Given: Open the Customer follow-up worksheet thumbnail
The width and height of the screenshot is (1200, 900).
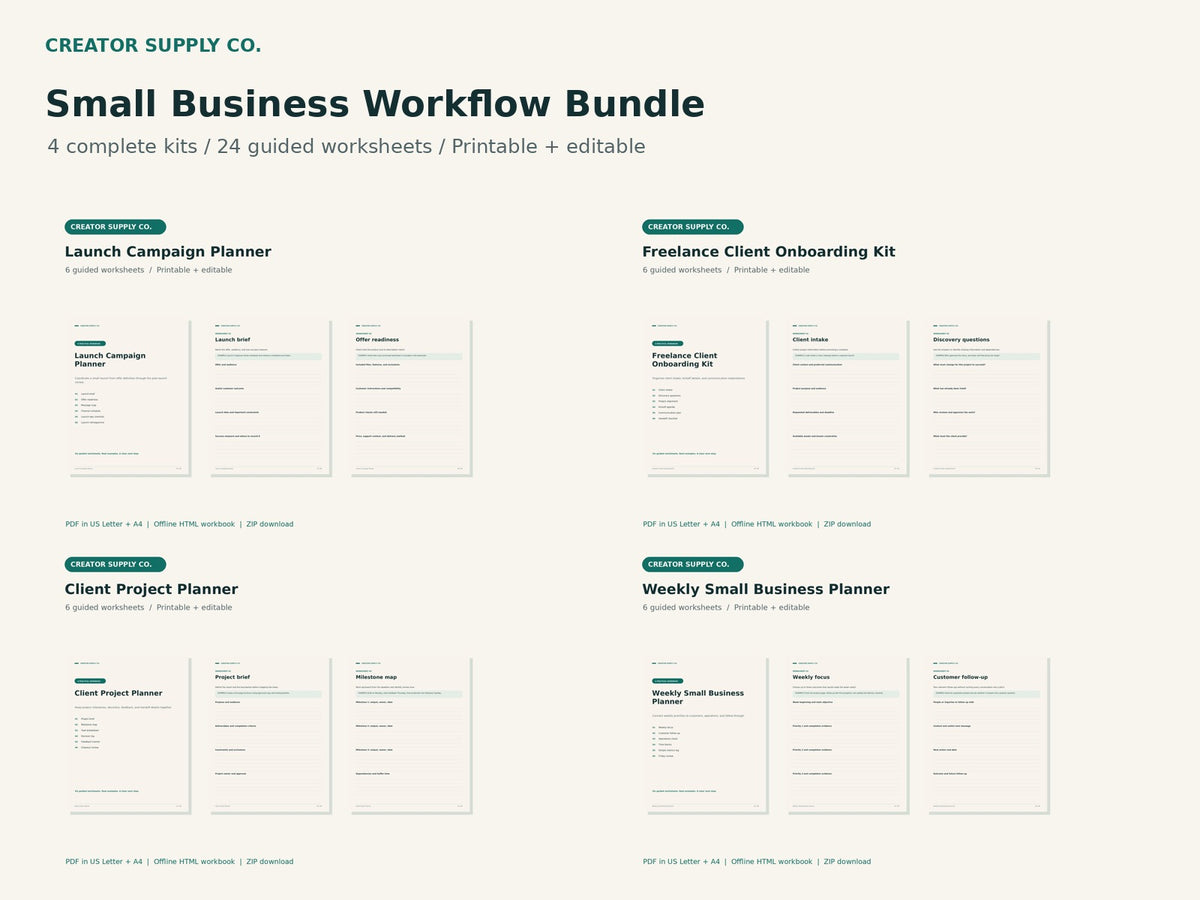Looking at the screenshot, I should 988,734.
